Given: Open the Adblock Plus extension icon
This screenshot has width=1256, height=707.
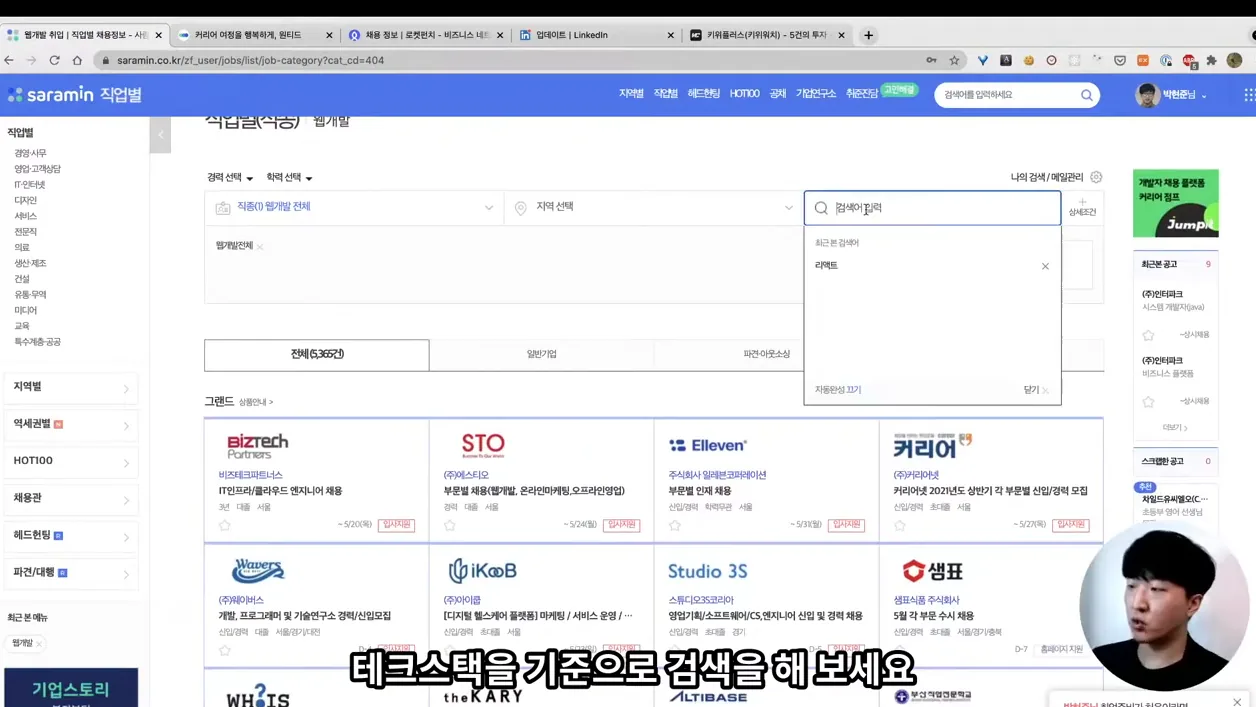Looking at the screenshot, I should pos(1189,60).
